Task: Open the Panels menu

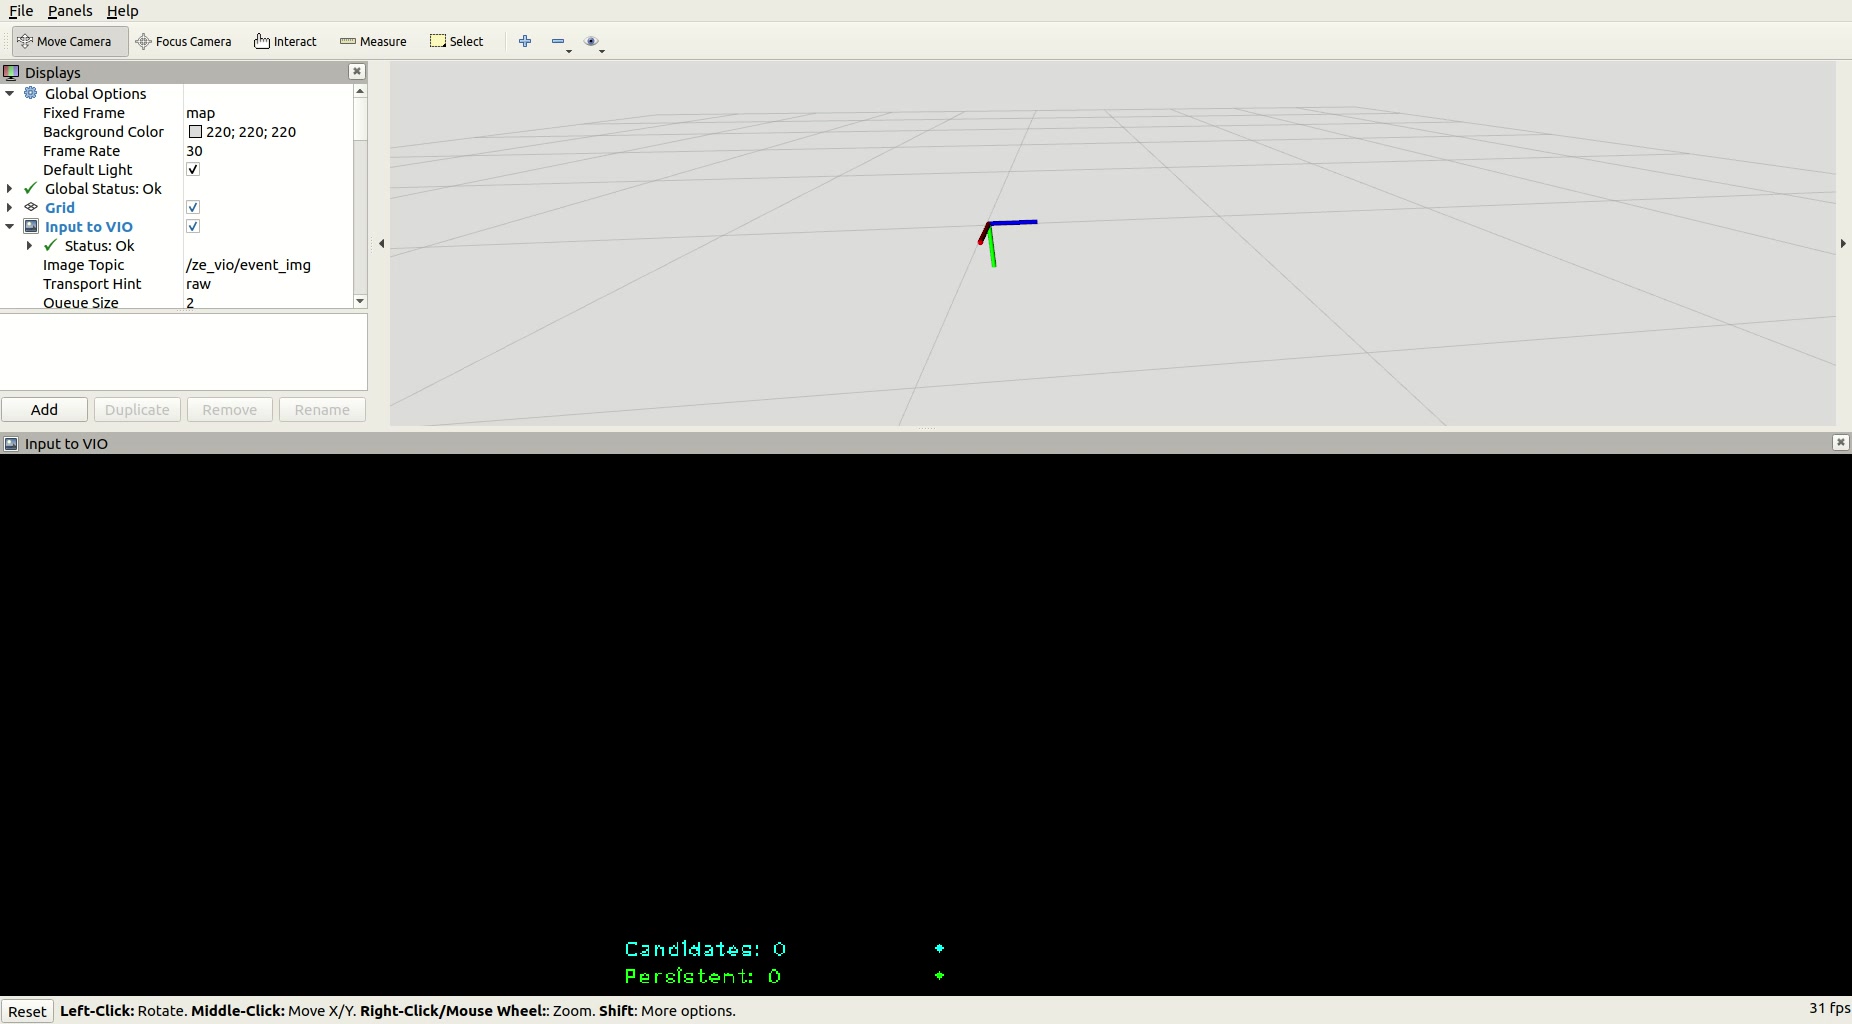Action: (70, 11)
